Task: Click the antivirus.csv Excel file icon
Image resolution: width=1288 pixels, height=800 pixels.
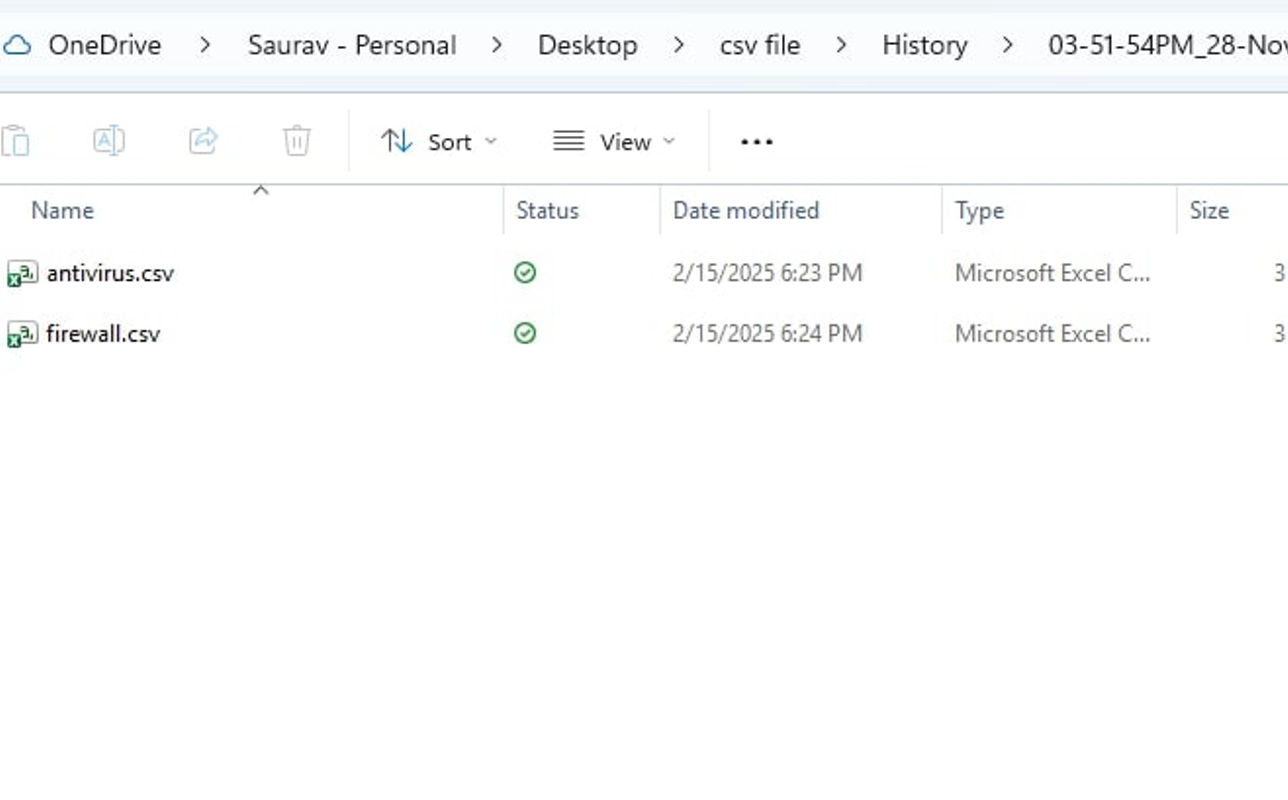Action: [x=22, y=273]
